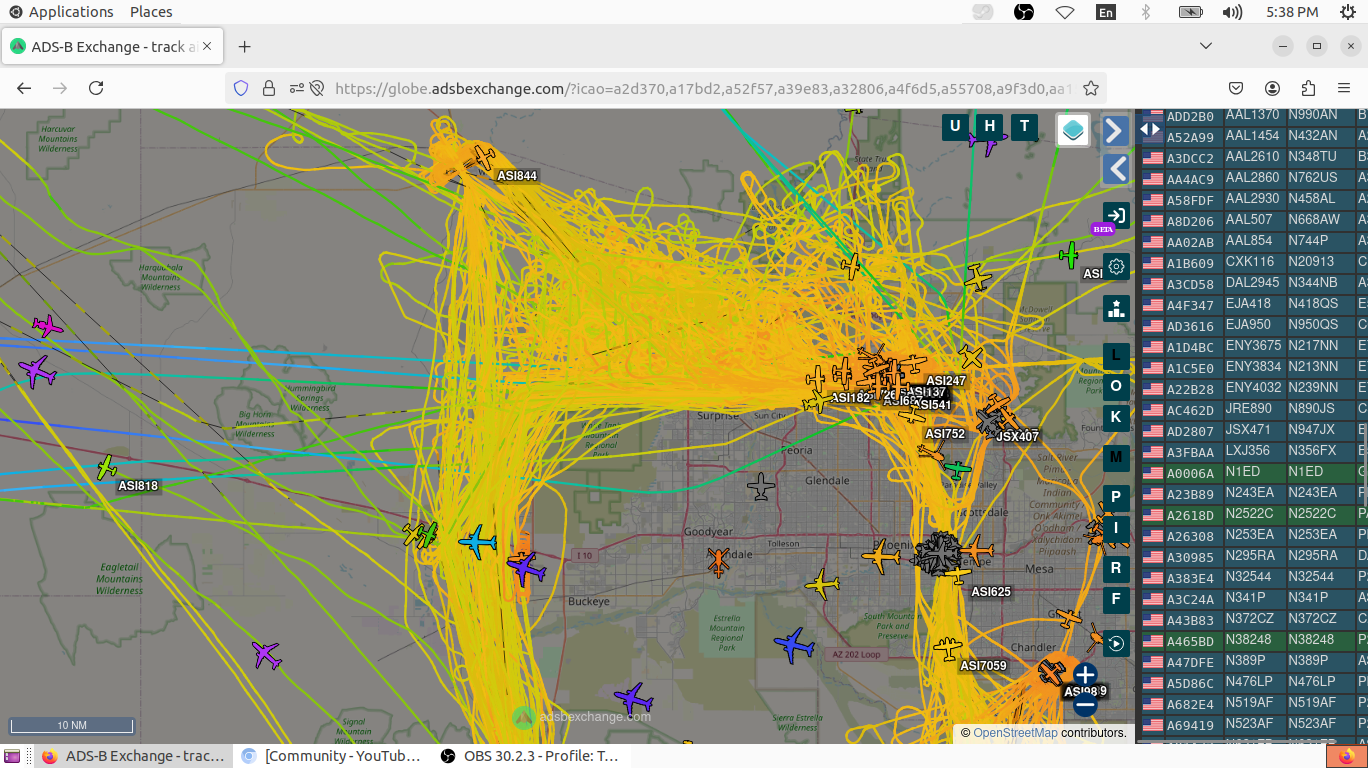Open the podium stats icon
This screenshot has width=1368, height=768.
click(x=1116, y=308)
